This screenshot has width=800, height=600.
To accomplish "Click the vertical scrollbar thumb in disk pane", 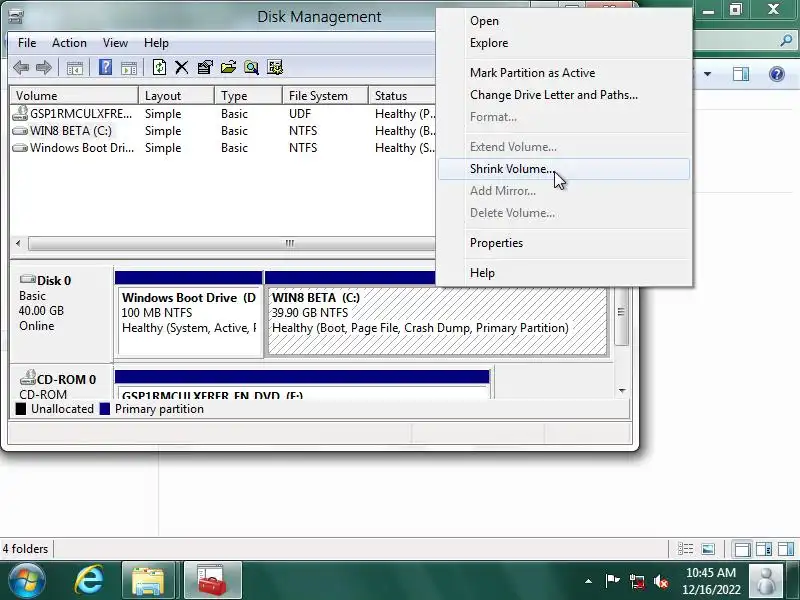I will (621, 312).
